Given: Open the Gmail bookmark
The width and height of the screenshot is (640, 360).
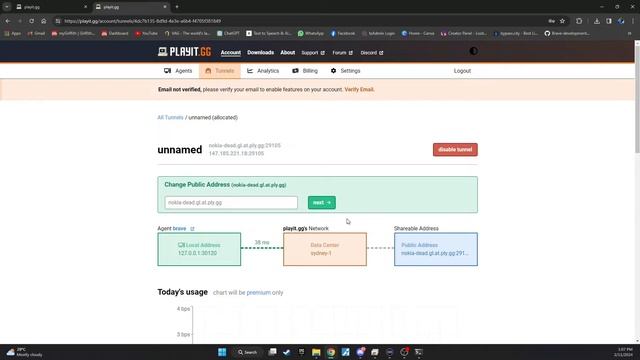Looking at the screenshot, I should [36, 33].
